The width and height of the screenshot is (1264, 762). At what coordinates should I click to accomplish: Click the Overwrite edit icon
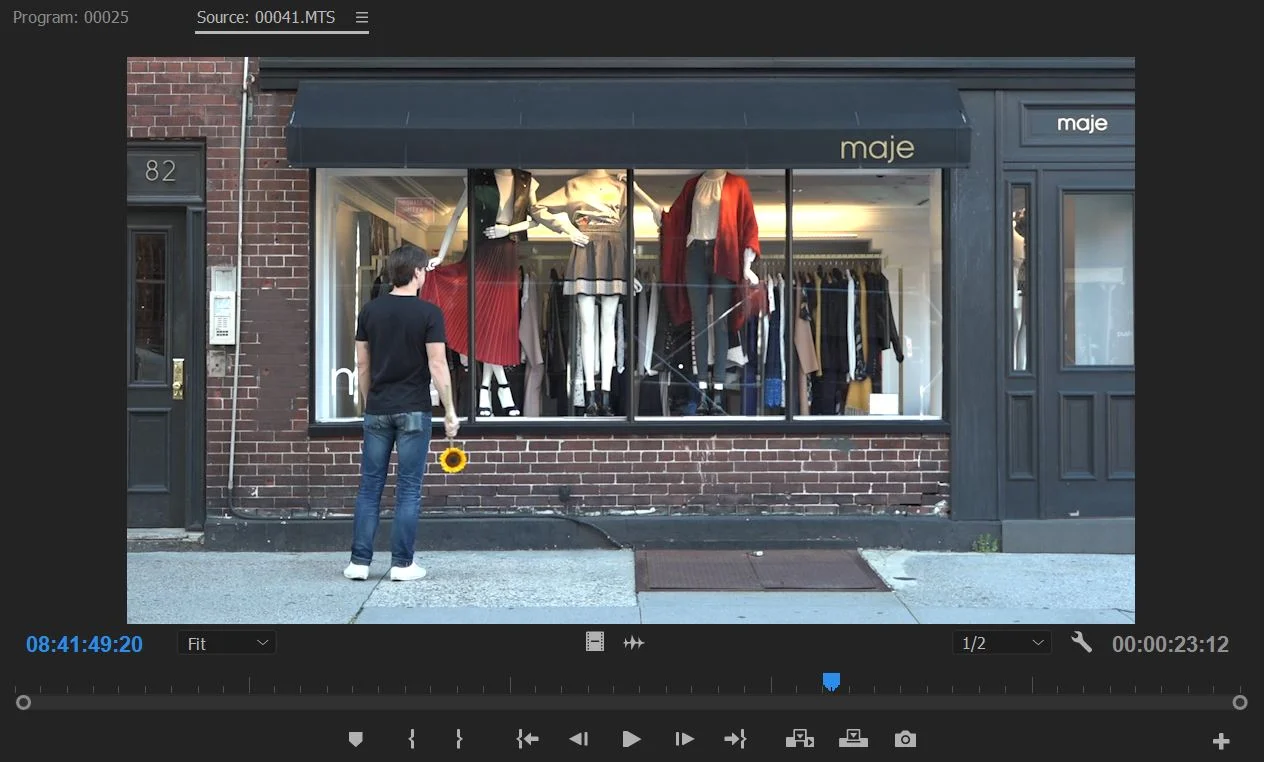point(853,739)
